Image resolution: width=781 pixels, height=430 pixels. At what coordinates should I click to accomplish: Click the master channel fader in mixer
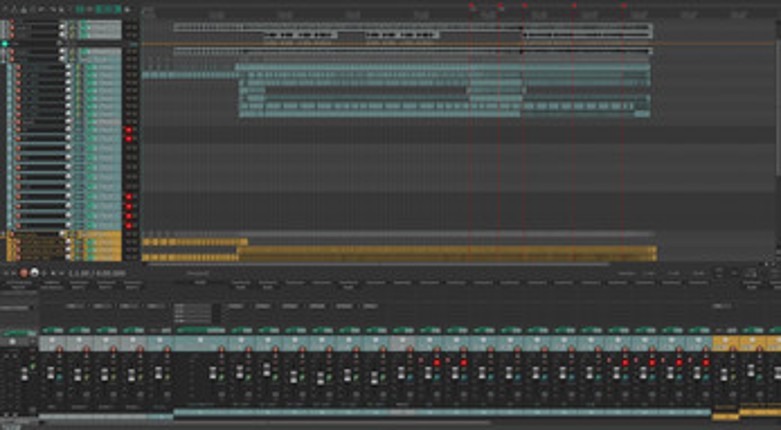[x=24, y=375]
